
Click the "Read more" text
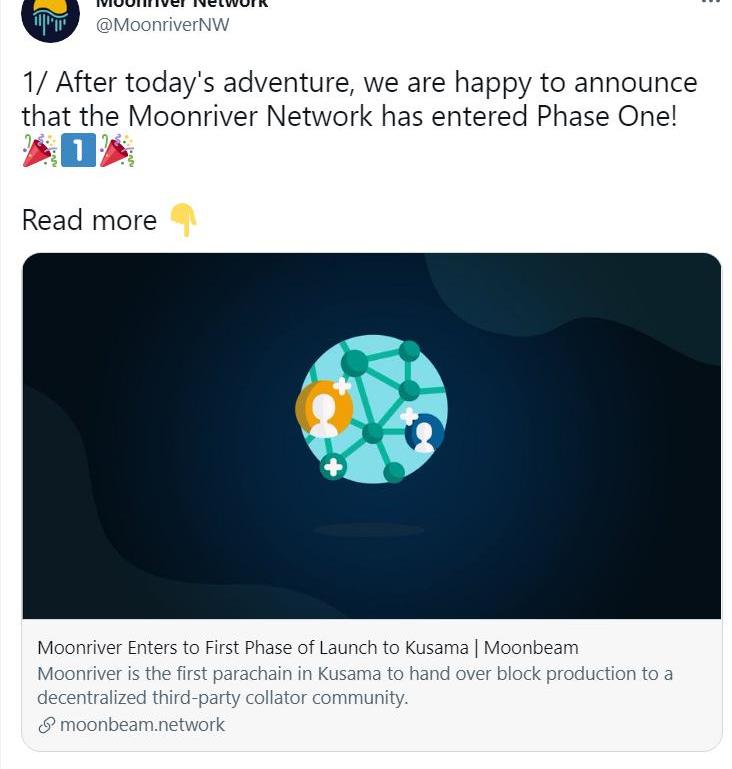pos(89,220)
